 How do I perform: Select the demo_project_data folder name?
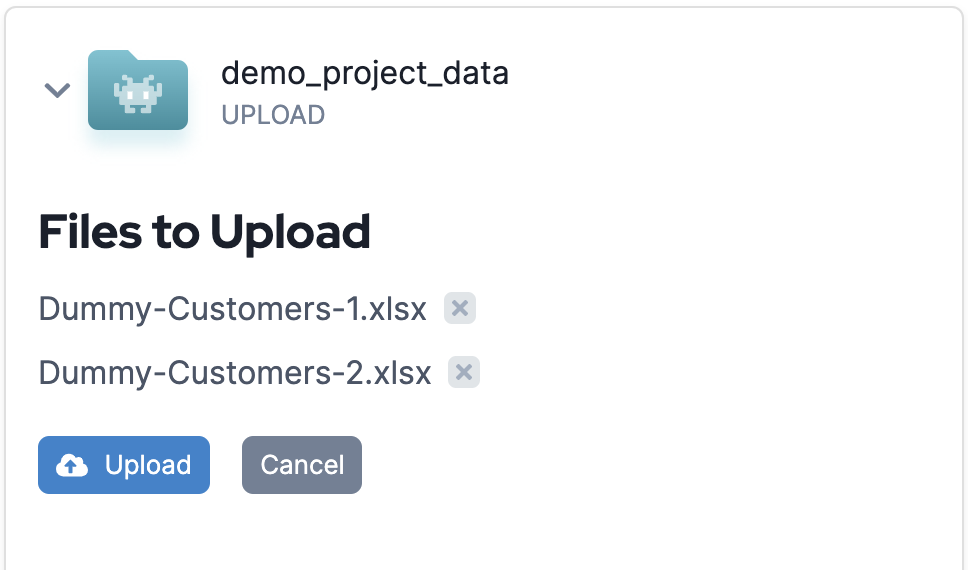click(365, 73)
